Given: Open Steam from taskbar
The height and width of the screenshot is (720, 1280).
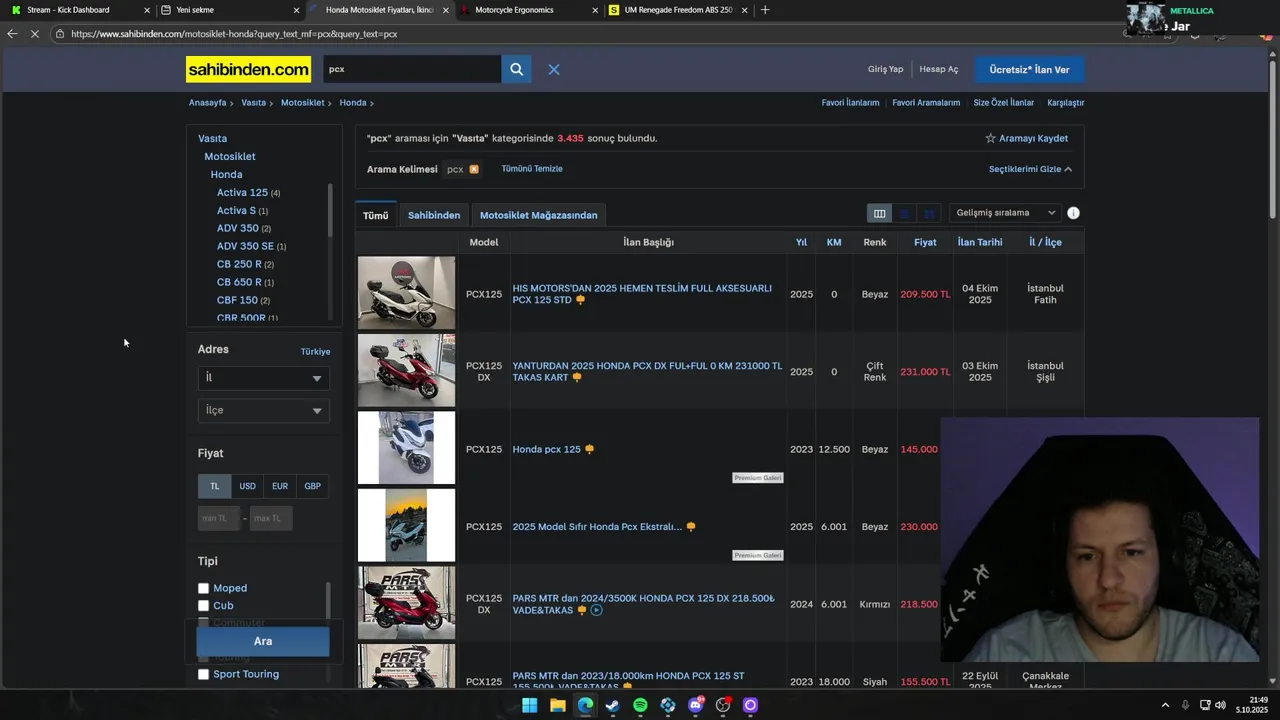Looking at the screenshot, I should click(x=612, y=705).
